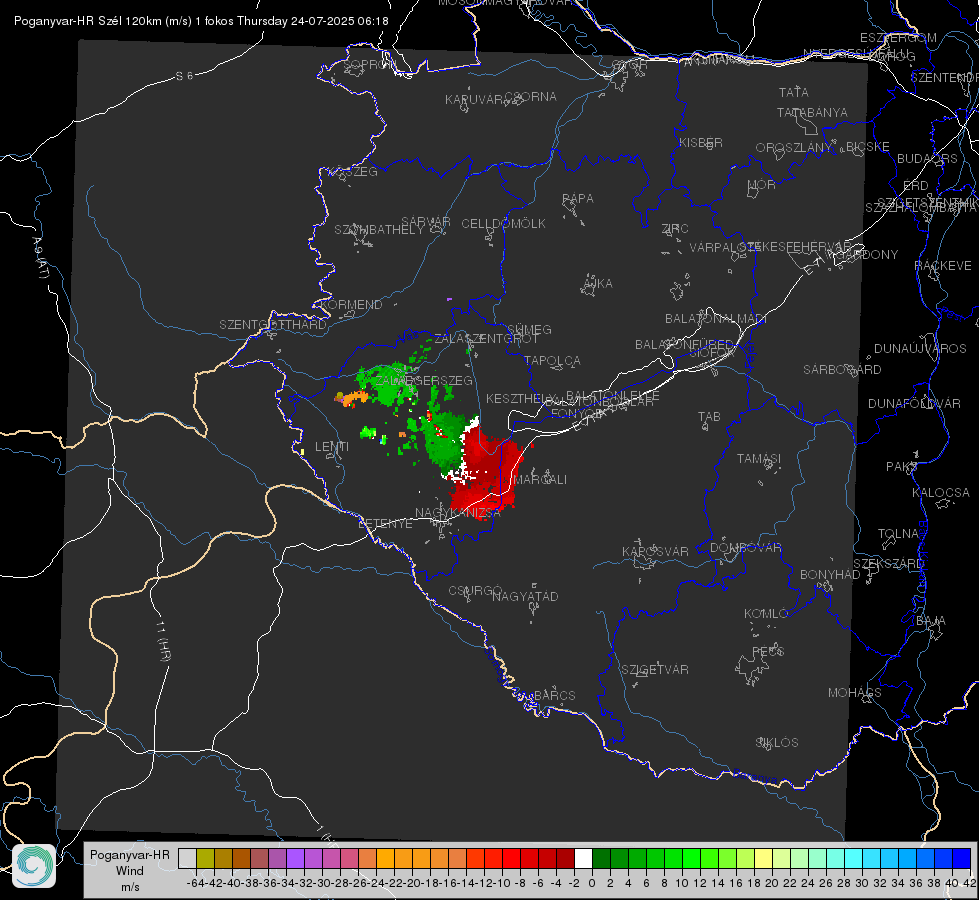Click the SOPRON city label

(370, 64)
